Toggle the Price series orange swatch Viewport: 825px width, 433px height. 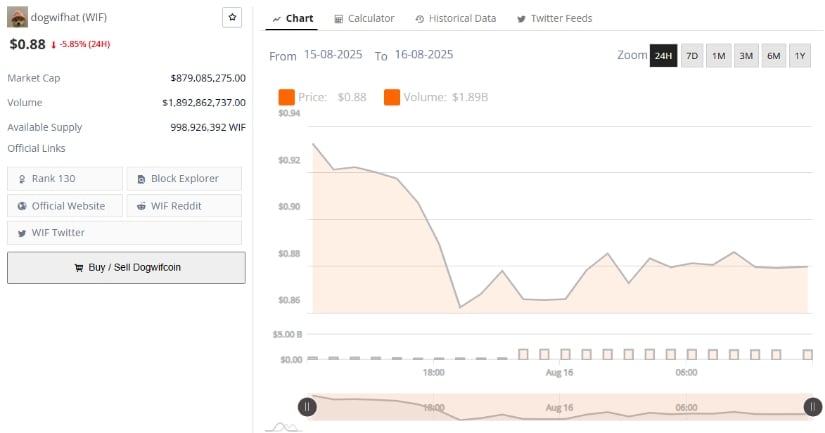[286, 97]
